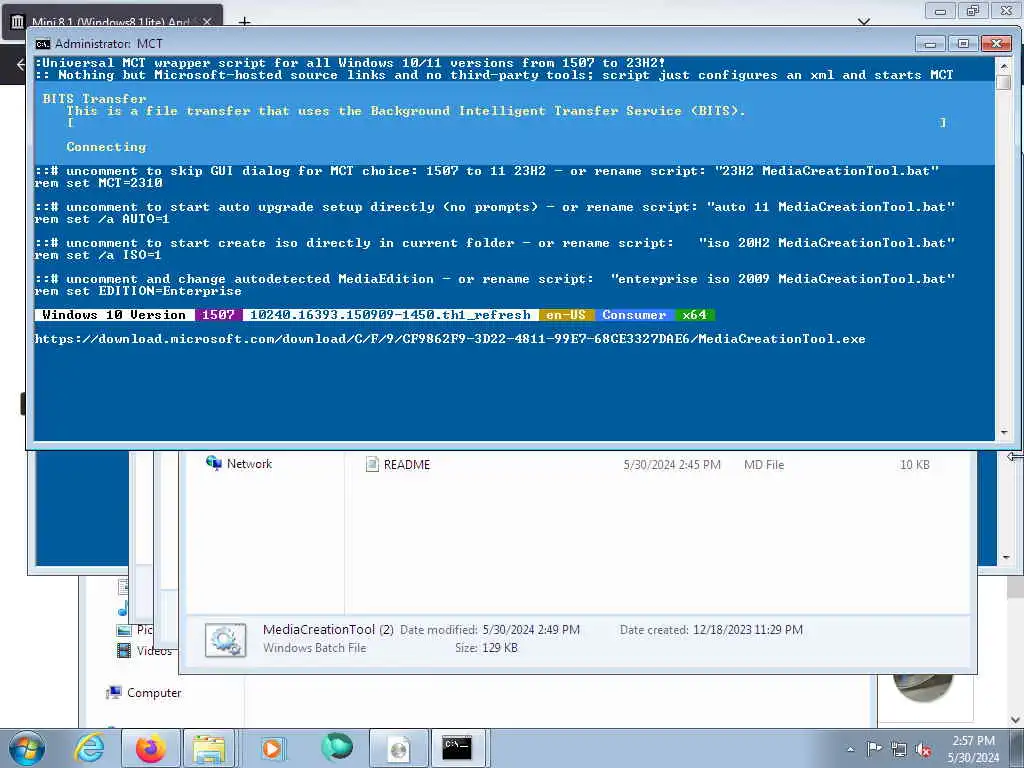The height and width of the screenshot is (768, 1024).
Task: Open the Windows Explorer taskbar icon
Action: 209,748
